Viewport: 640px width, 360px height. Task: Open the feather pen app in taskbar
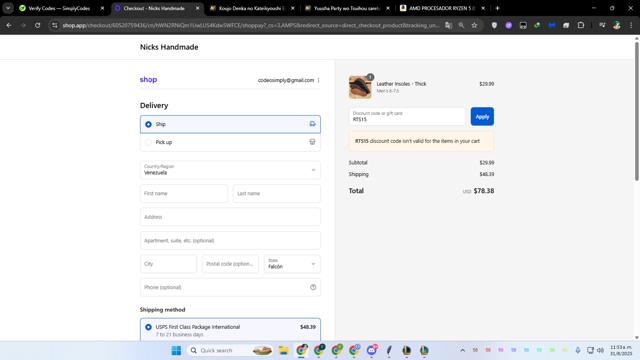click(389, 350)
